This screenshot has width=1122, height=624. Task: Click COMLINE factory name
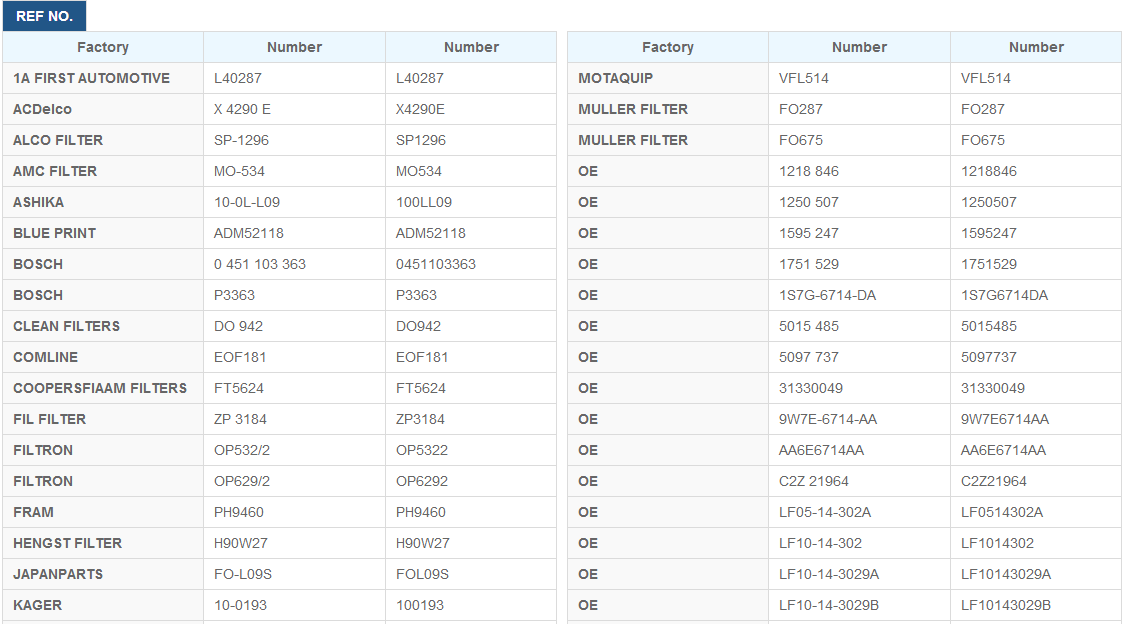coord(46,357)
